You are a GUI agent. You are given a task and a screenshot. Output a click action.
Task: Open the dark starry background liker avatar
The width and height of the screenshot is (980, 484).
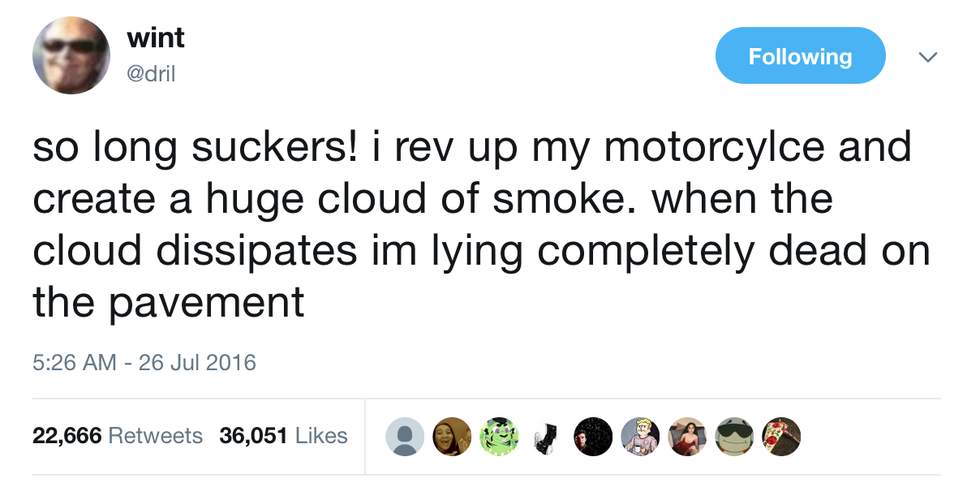pos(593,436)
